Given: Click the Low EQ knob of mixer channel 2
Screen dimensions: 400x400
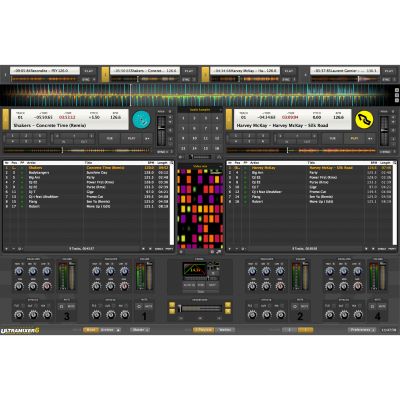Looking at the screenshot, I should click(x=280, y=272).
